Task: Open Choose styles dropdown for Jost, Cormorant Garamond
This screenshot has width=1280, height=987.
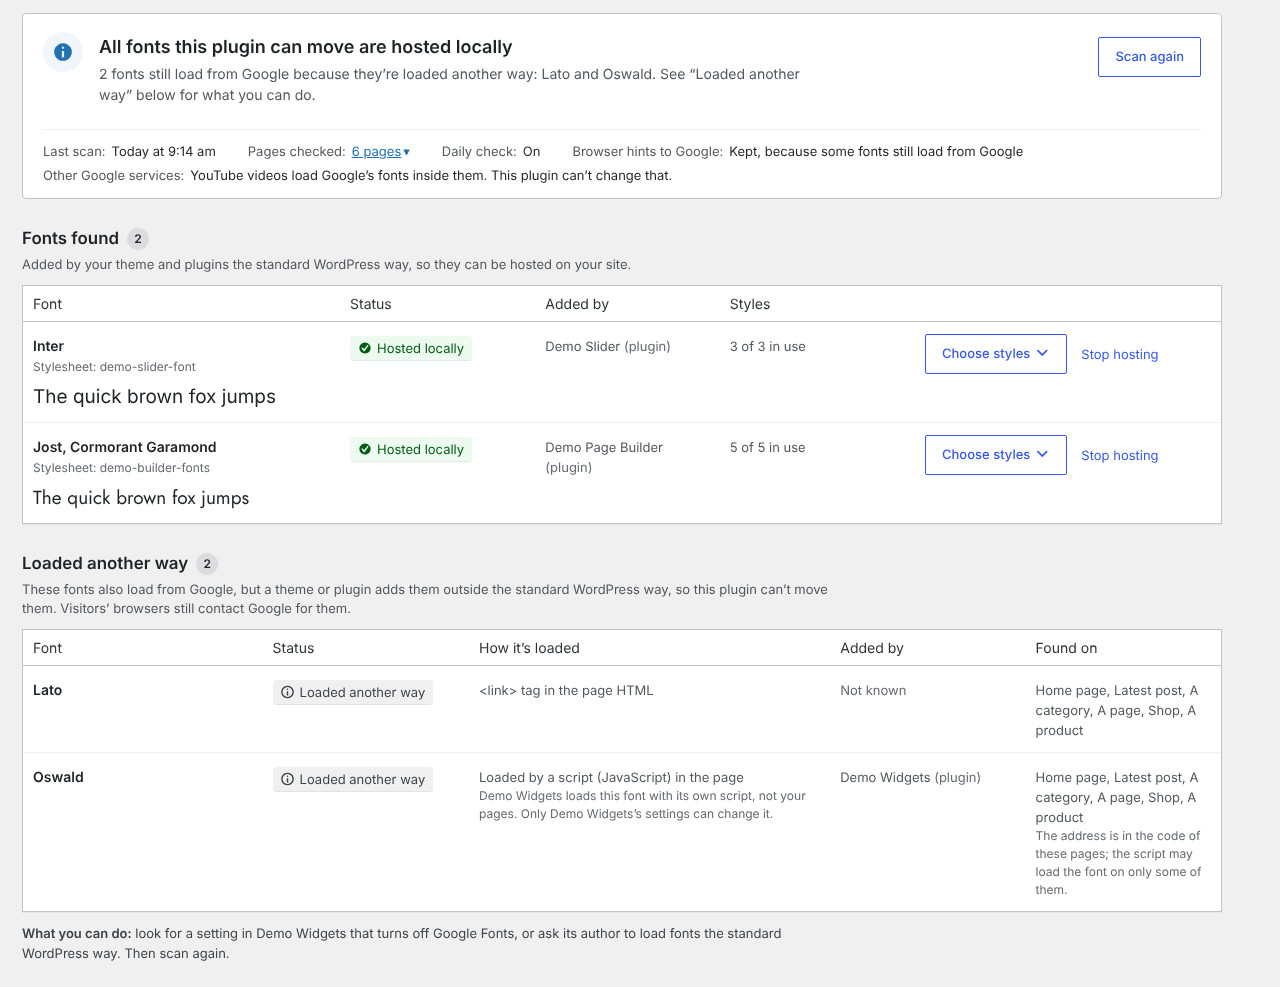Action: (x=995, y=455)
